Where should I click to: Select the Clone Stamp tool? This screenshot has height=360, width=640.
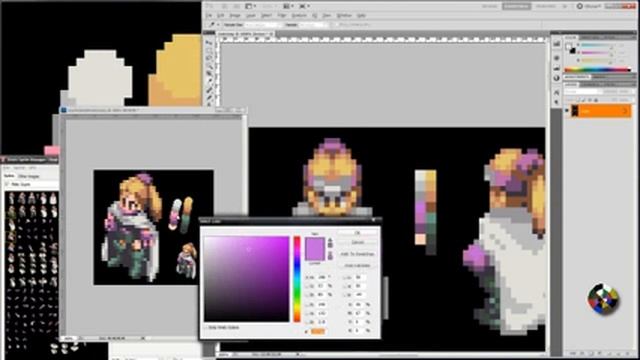tap(210, 104)
